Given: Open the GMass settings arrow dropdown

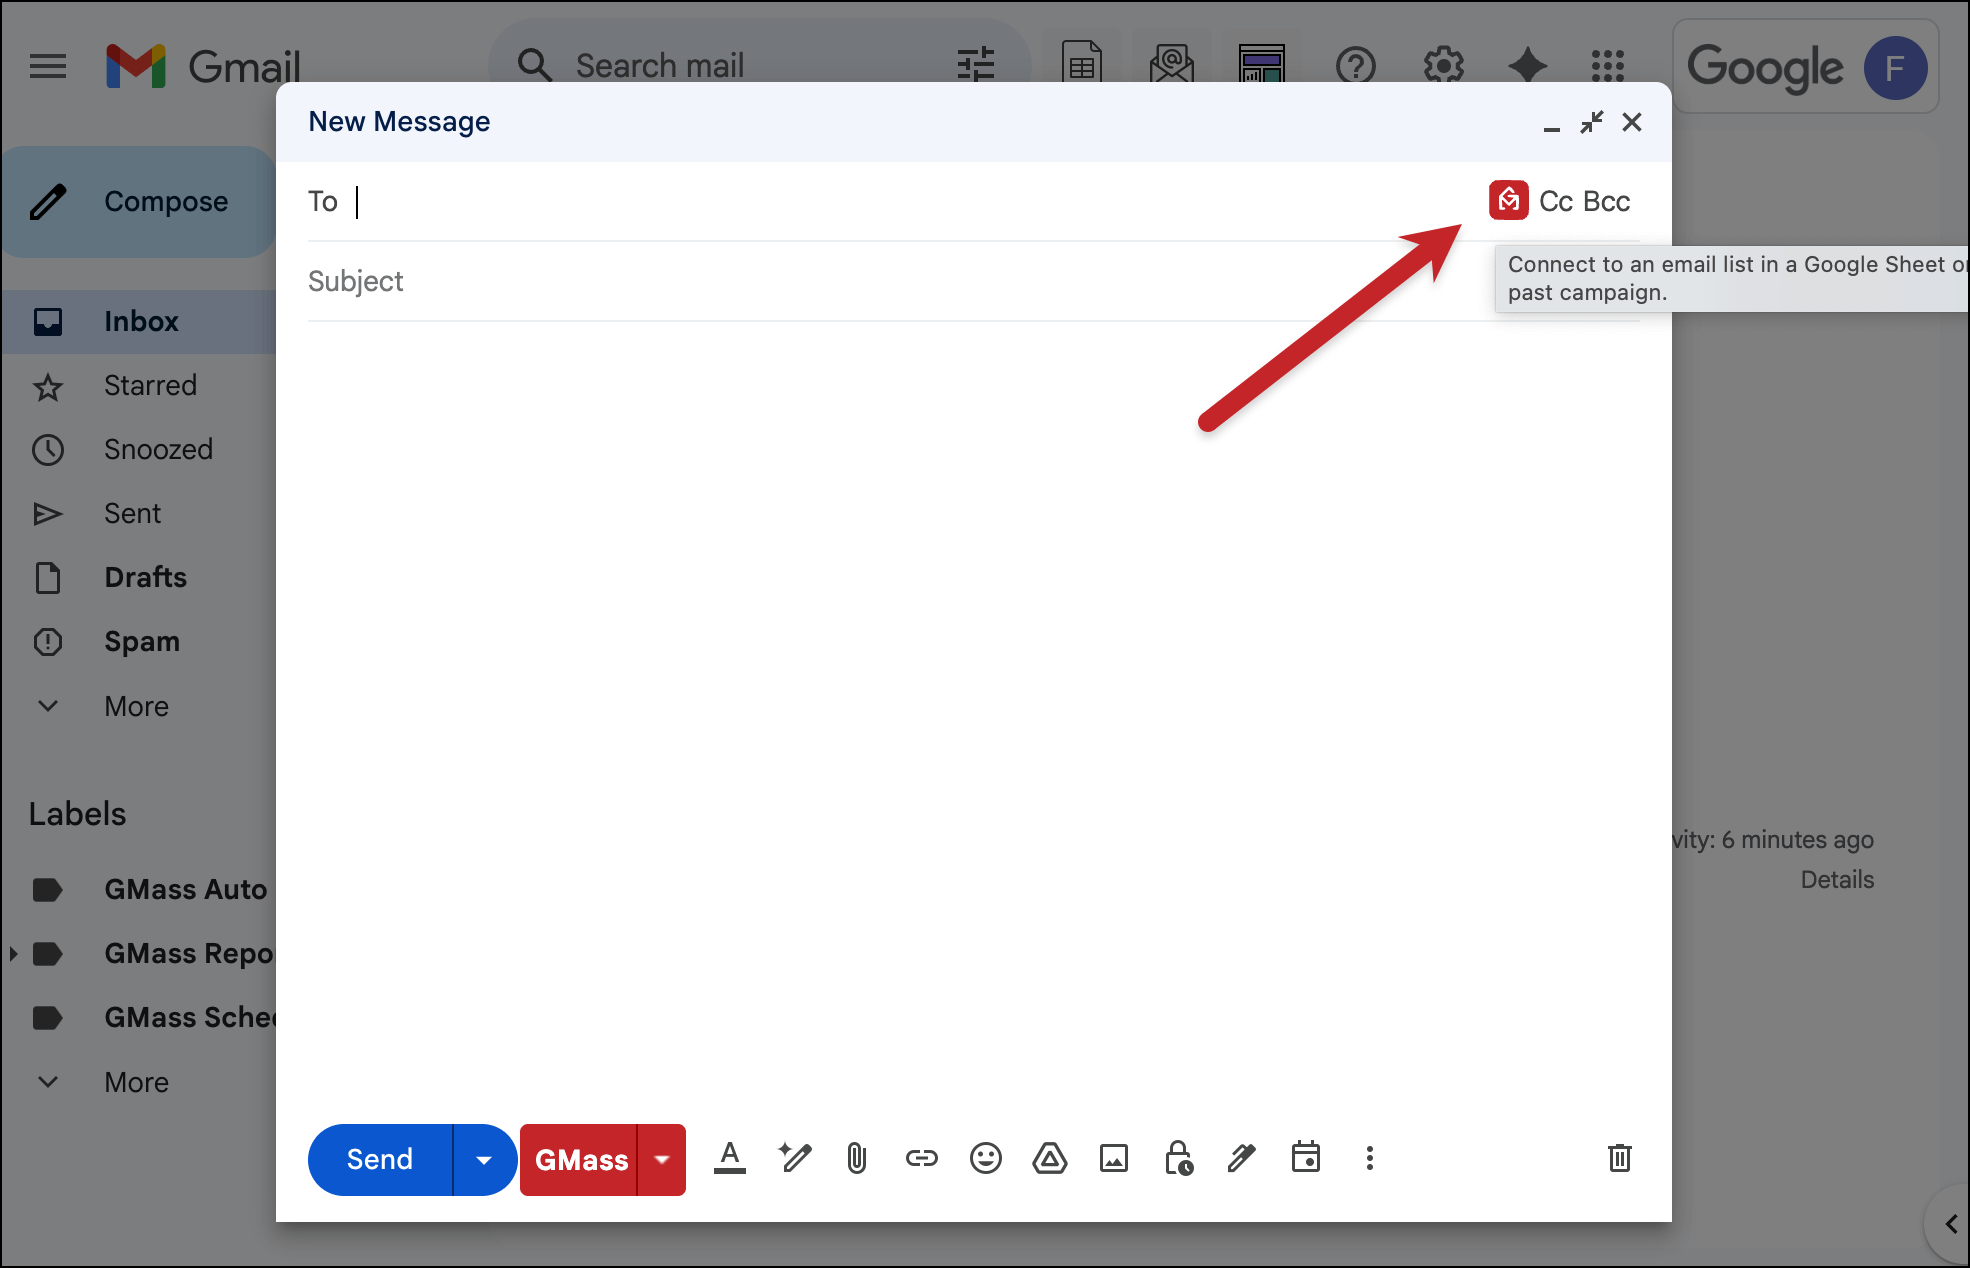Looking at the screenshot, I should point(662,1159).
